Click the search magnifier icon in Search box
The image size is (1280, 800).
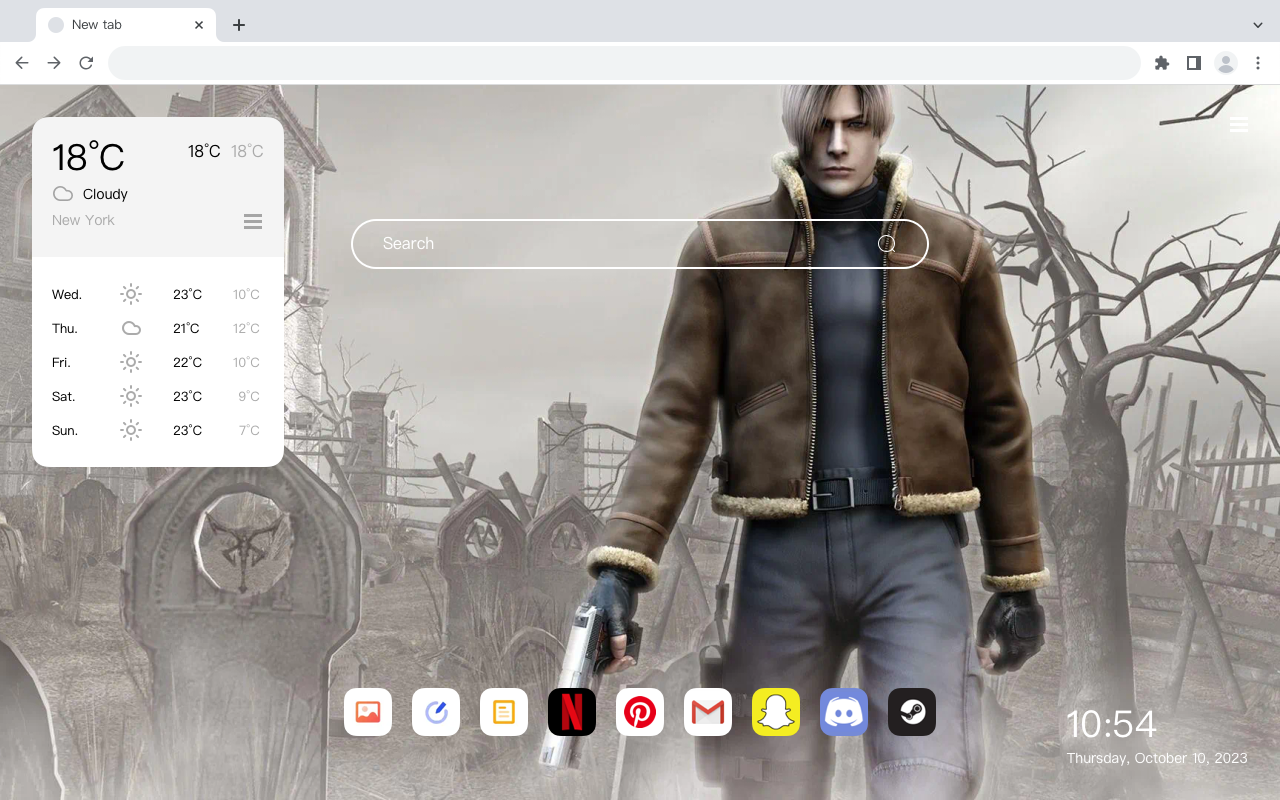(887, 243)
